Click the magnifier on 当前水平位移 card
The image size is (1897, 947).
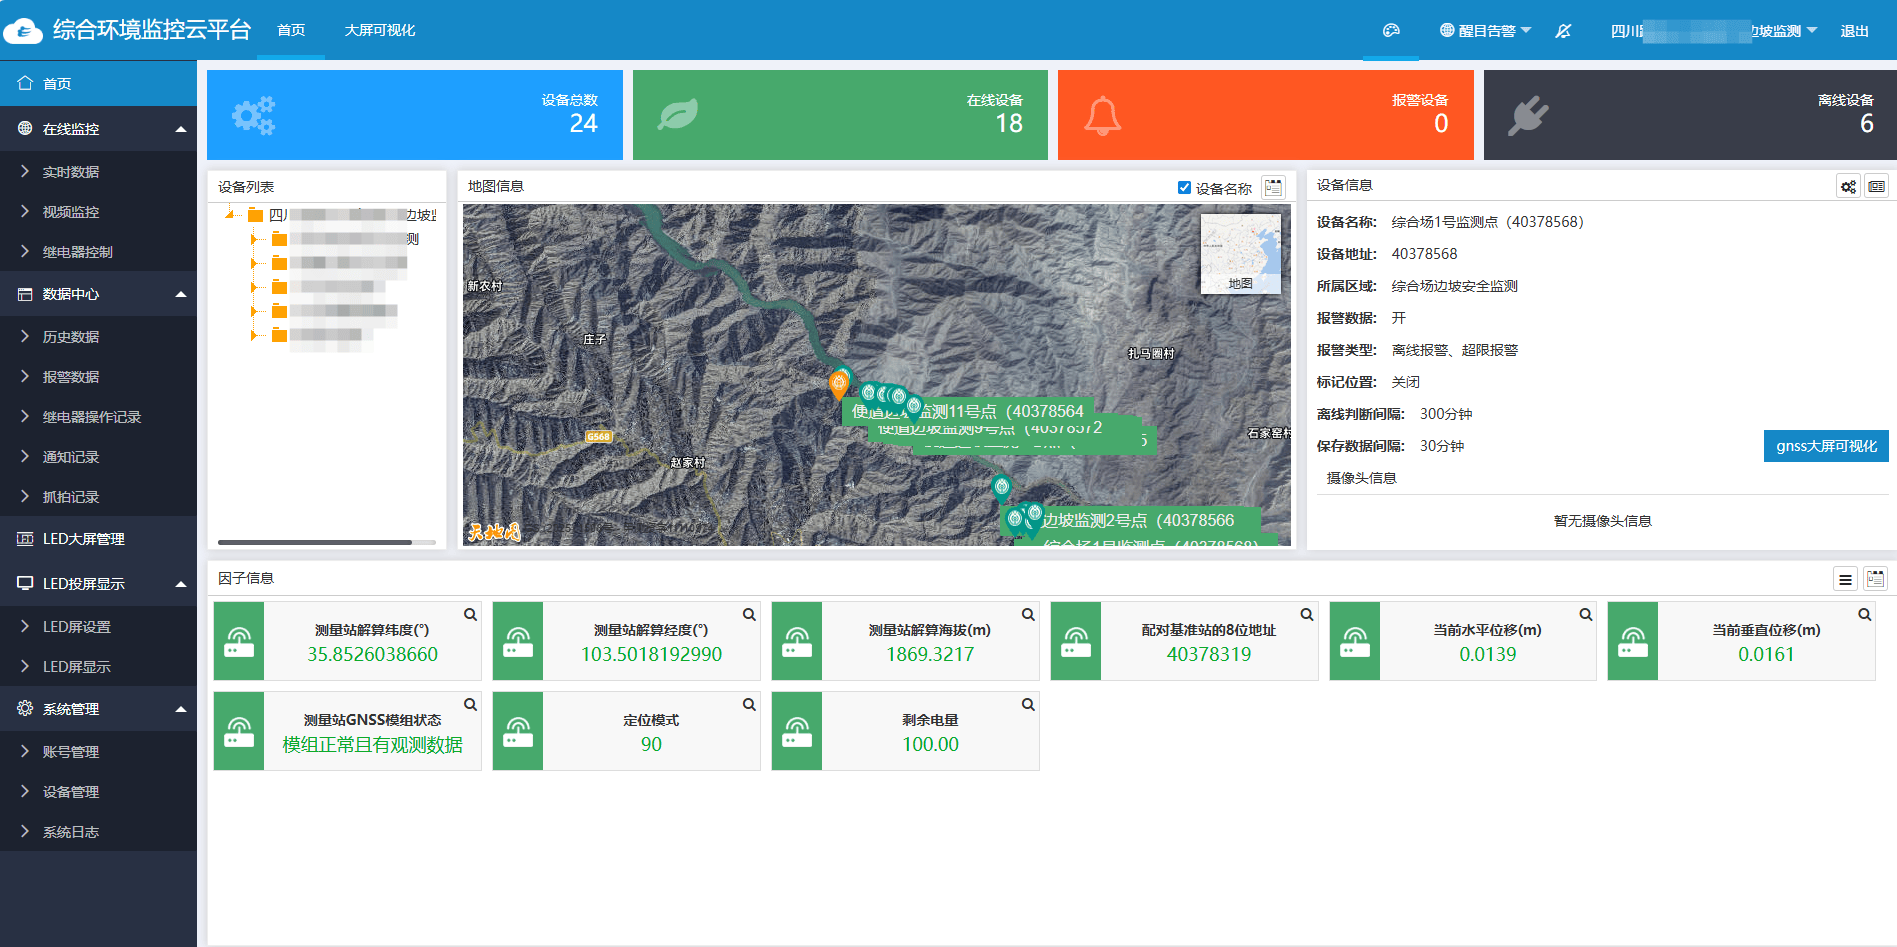click(x=1585, y=615)
